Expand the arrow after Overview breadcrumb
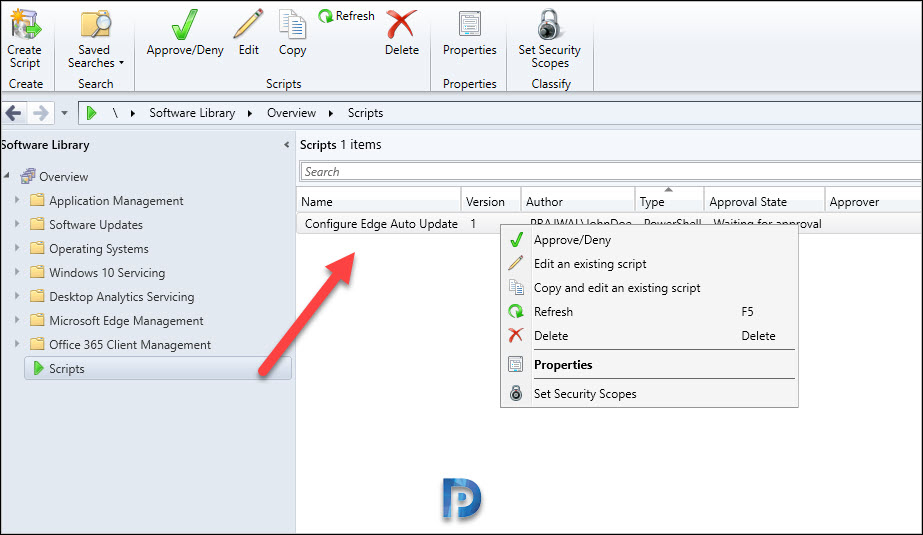The width and height of the screenshot is (923, 535). [x=331, y=113]
